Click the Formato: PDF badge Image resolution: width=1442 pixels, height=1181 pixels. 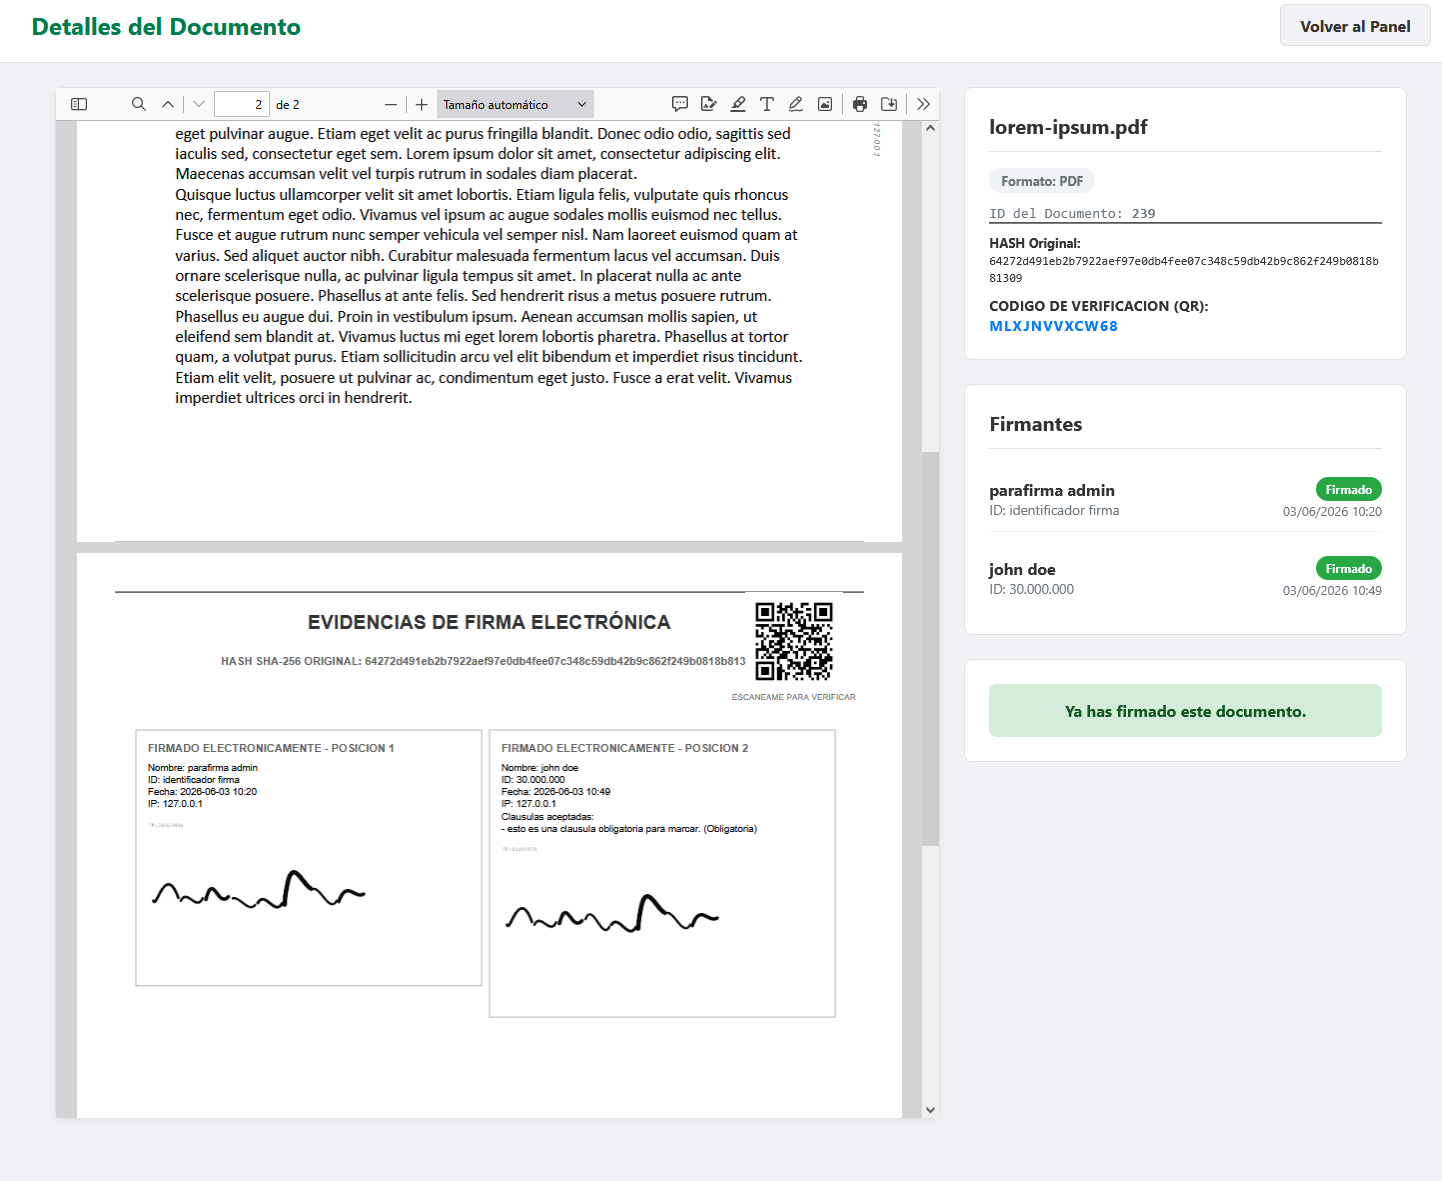click(1042, 181)
